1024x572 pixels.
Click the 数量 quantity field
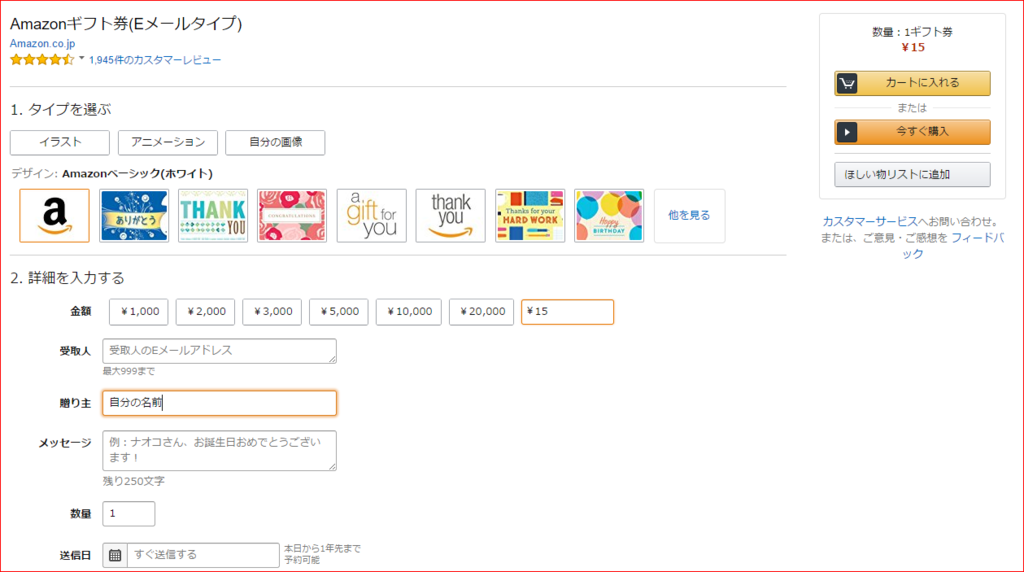129,514
